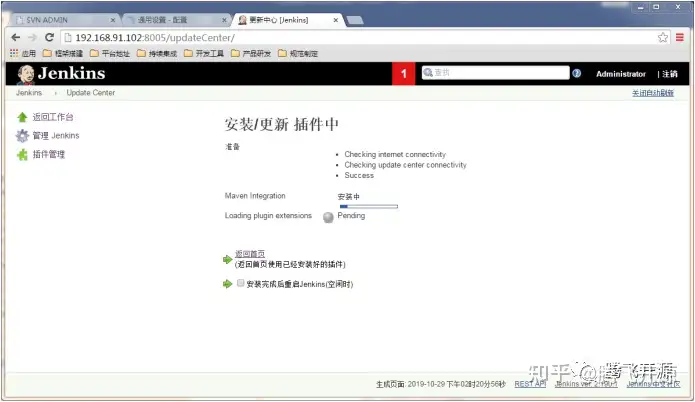Open 管理 Jenkins in the sidebar
Screen dimensions: 695x402
(56, 136)
